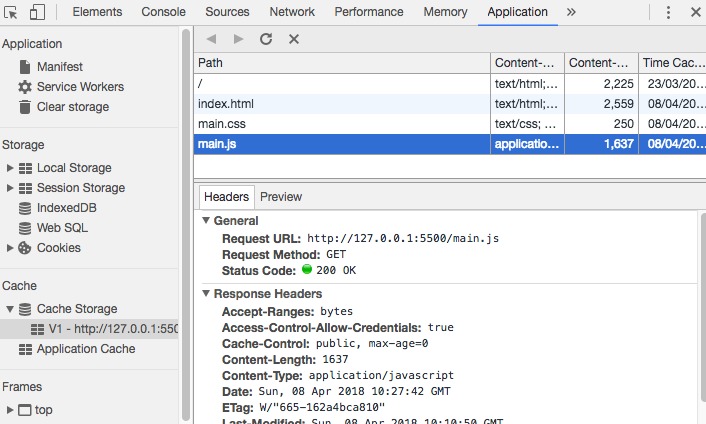Collapse the General headers section
706x424 pixels.
click(x=206, y=221)
